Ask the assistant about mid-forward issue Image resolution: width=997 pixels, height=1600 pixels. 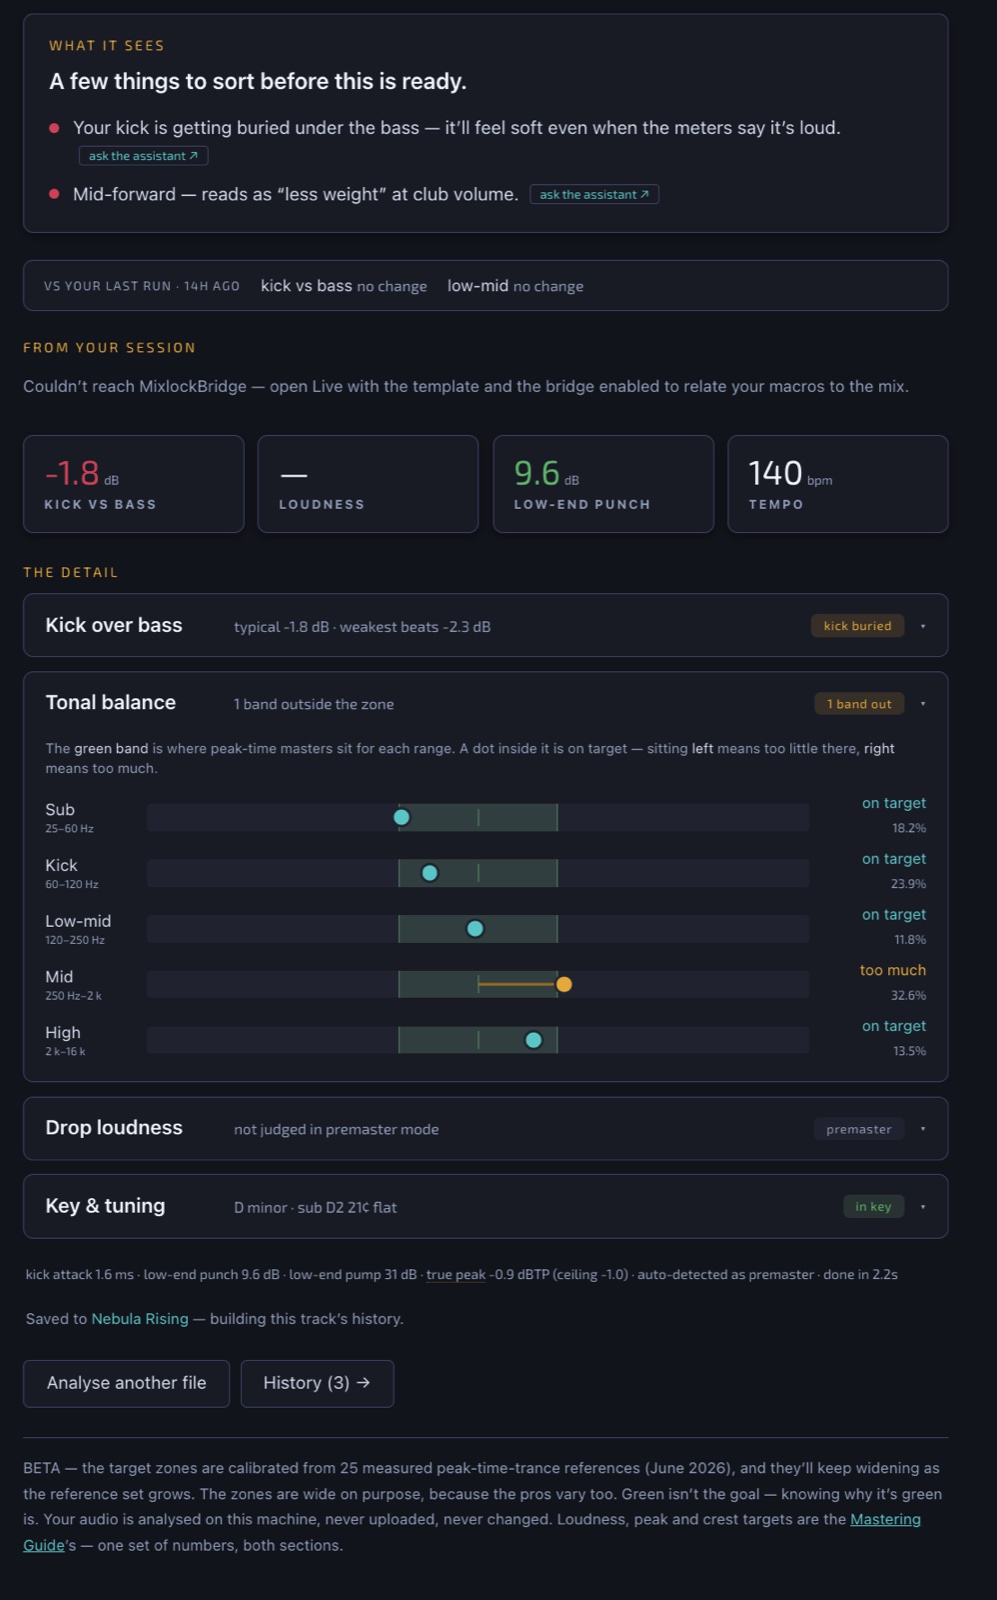click(594, 194)
